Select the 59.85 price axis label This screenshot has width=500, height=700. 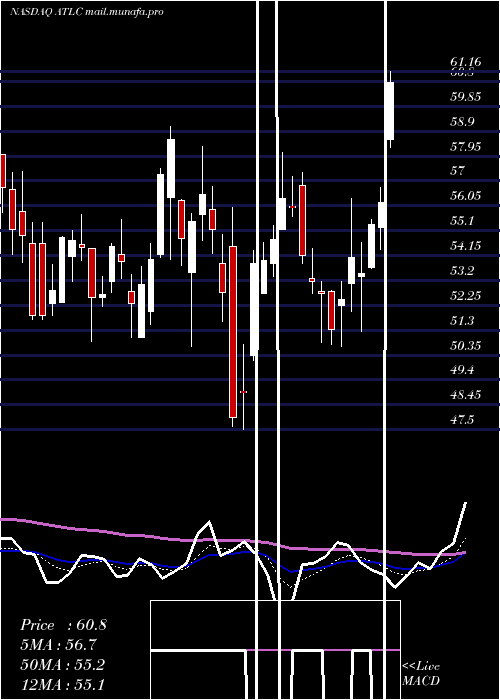466,97
